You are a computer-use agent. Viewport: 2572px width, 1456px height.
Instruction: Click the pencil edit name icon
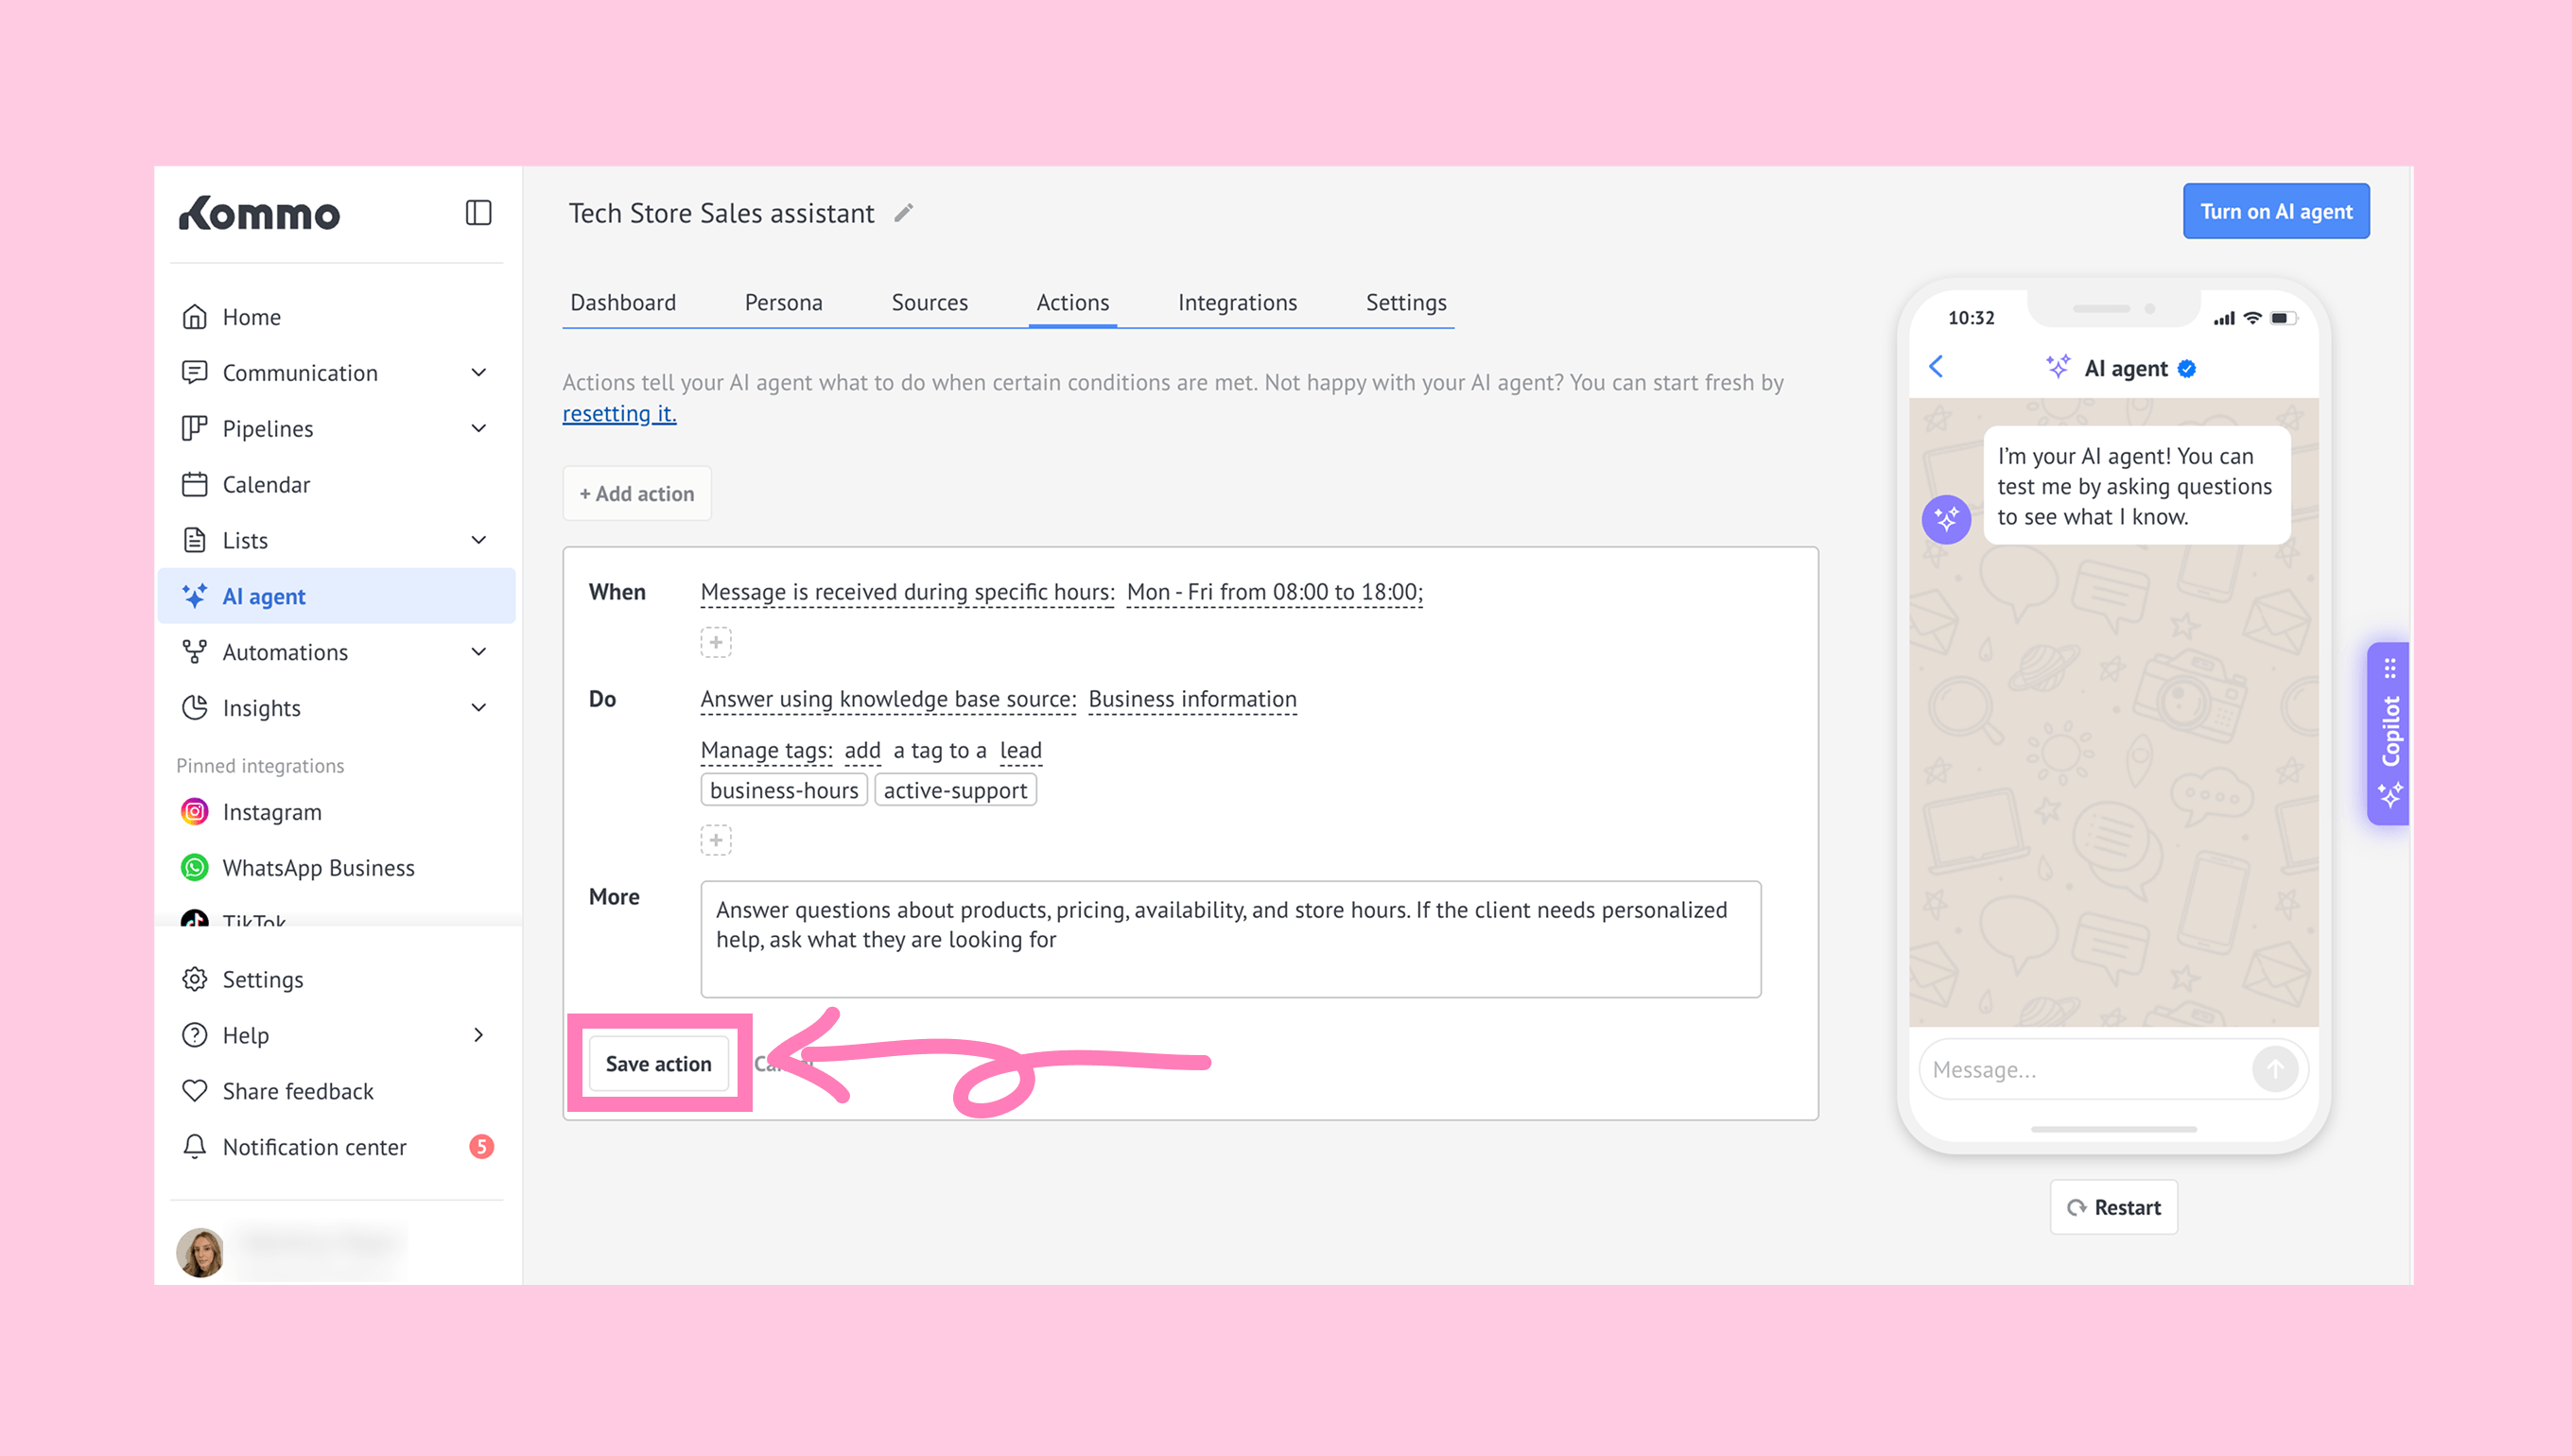903,213
